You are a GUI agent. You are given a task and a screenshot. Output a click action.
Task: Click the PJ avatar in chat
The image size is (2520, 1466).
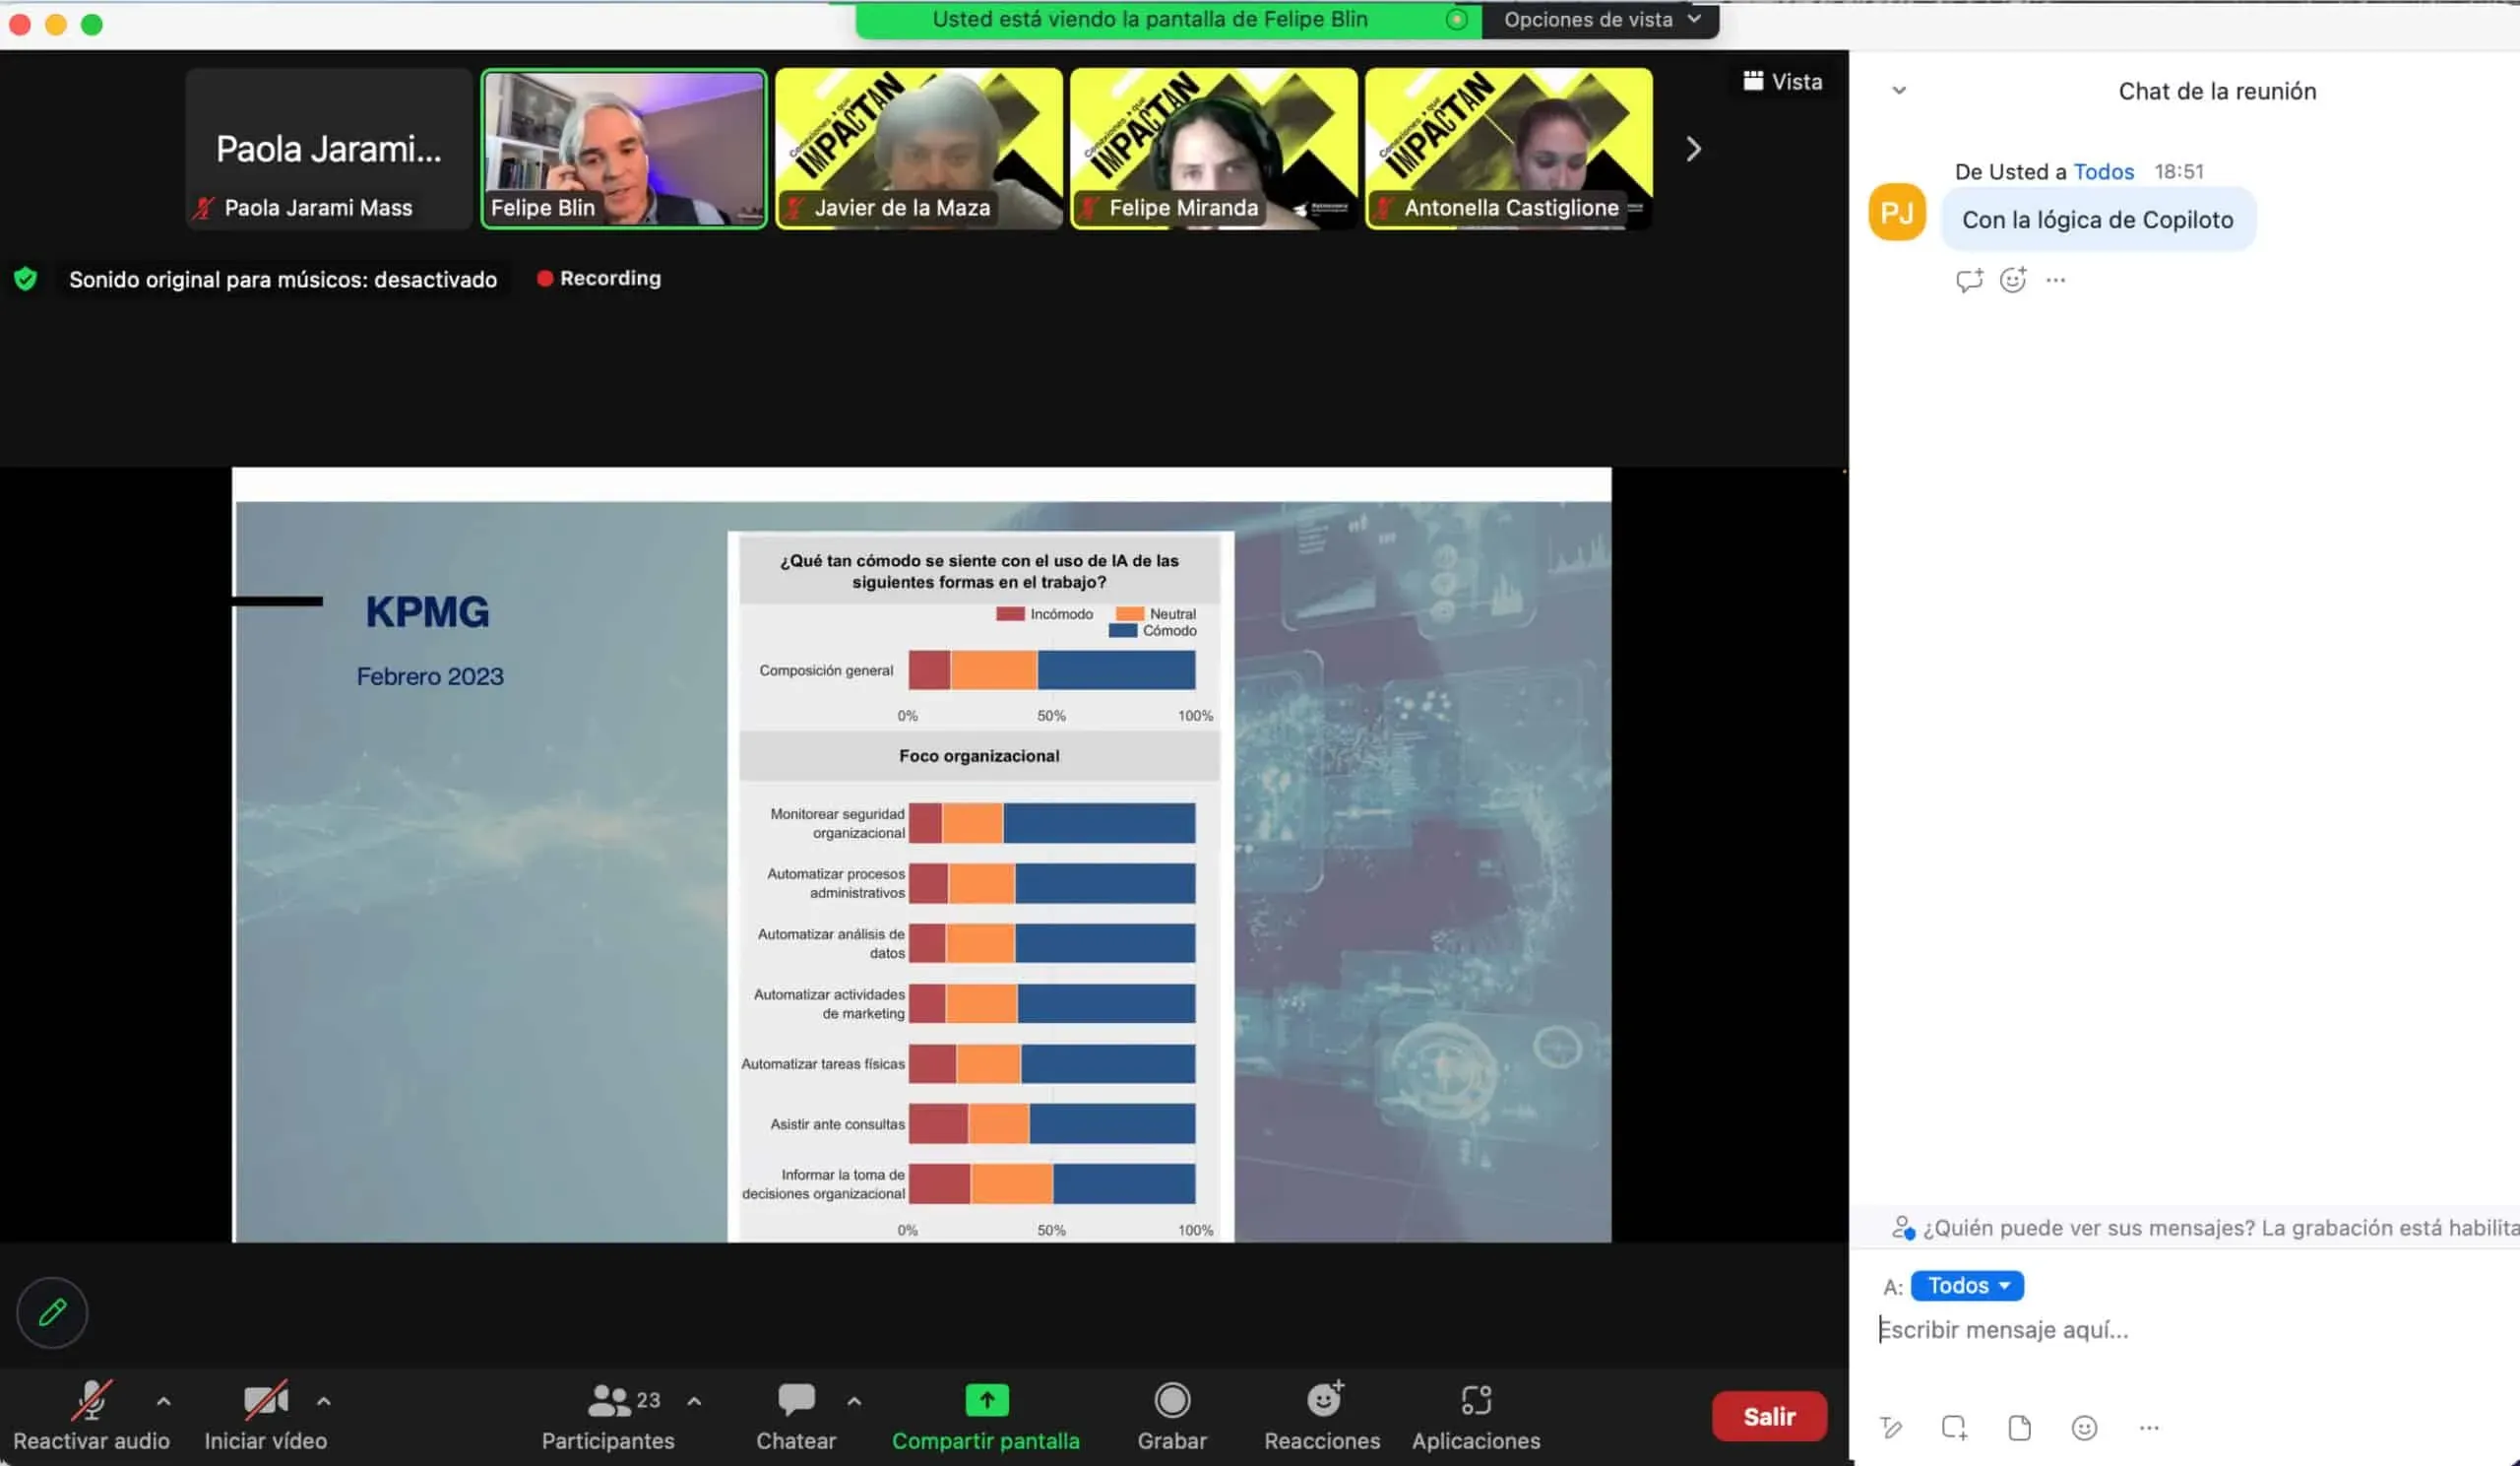tap(1897, 212)
